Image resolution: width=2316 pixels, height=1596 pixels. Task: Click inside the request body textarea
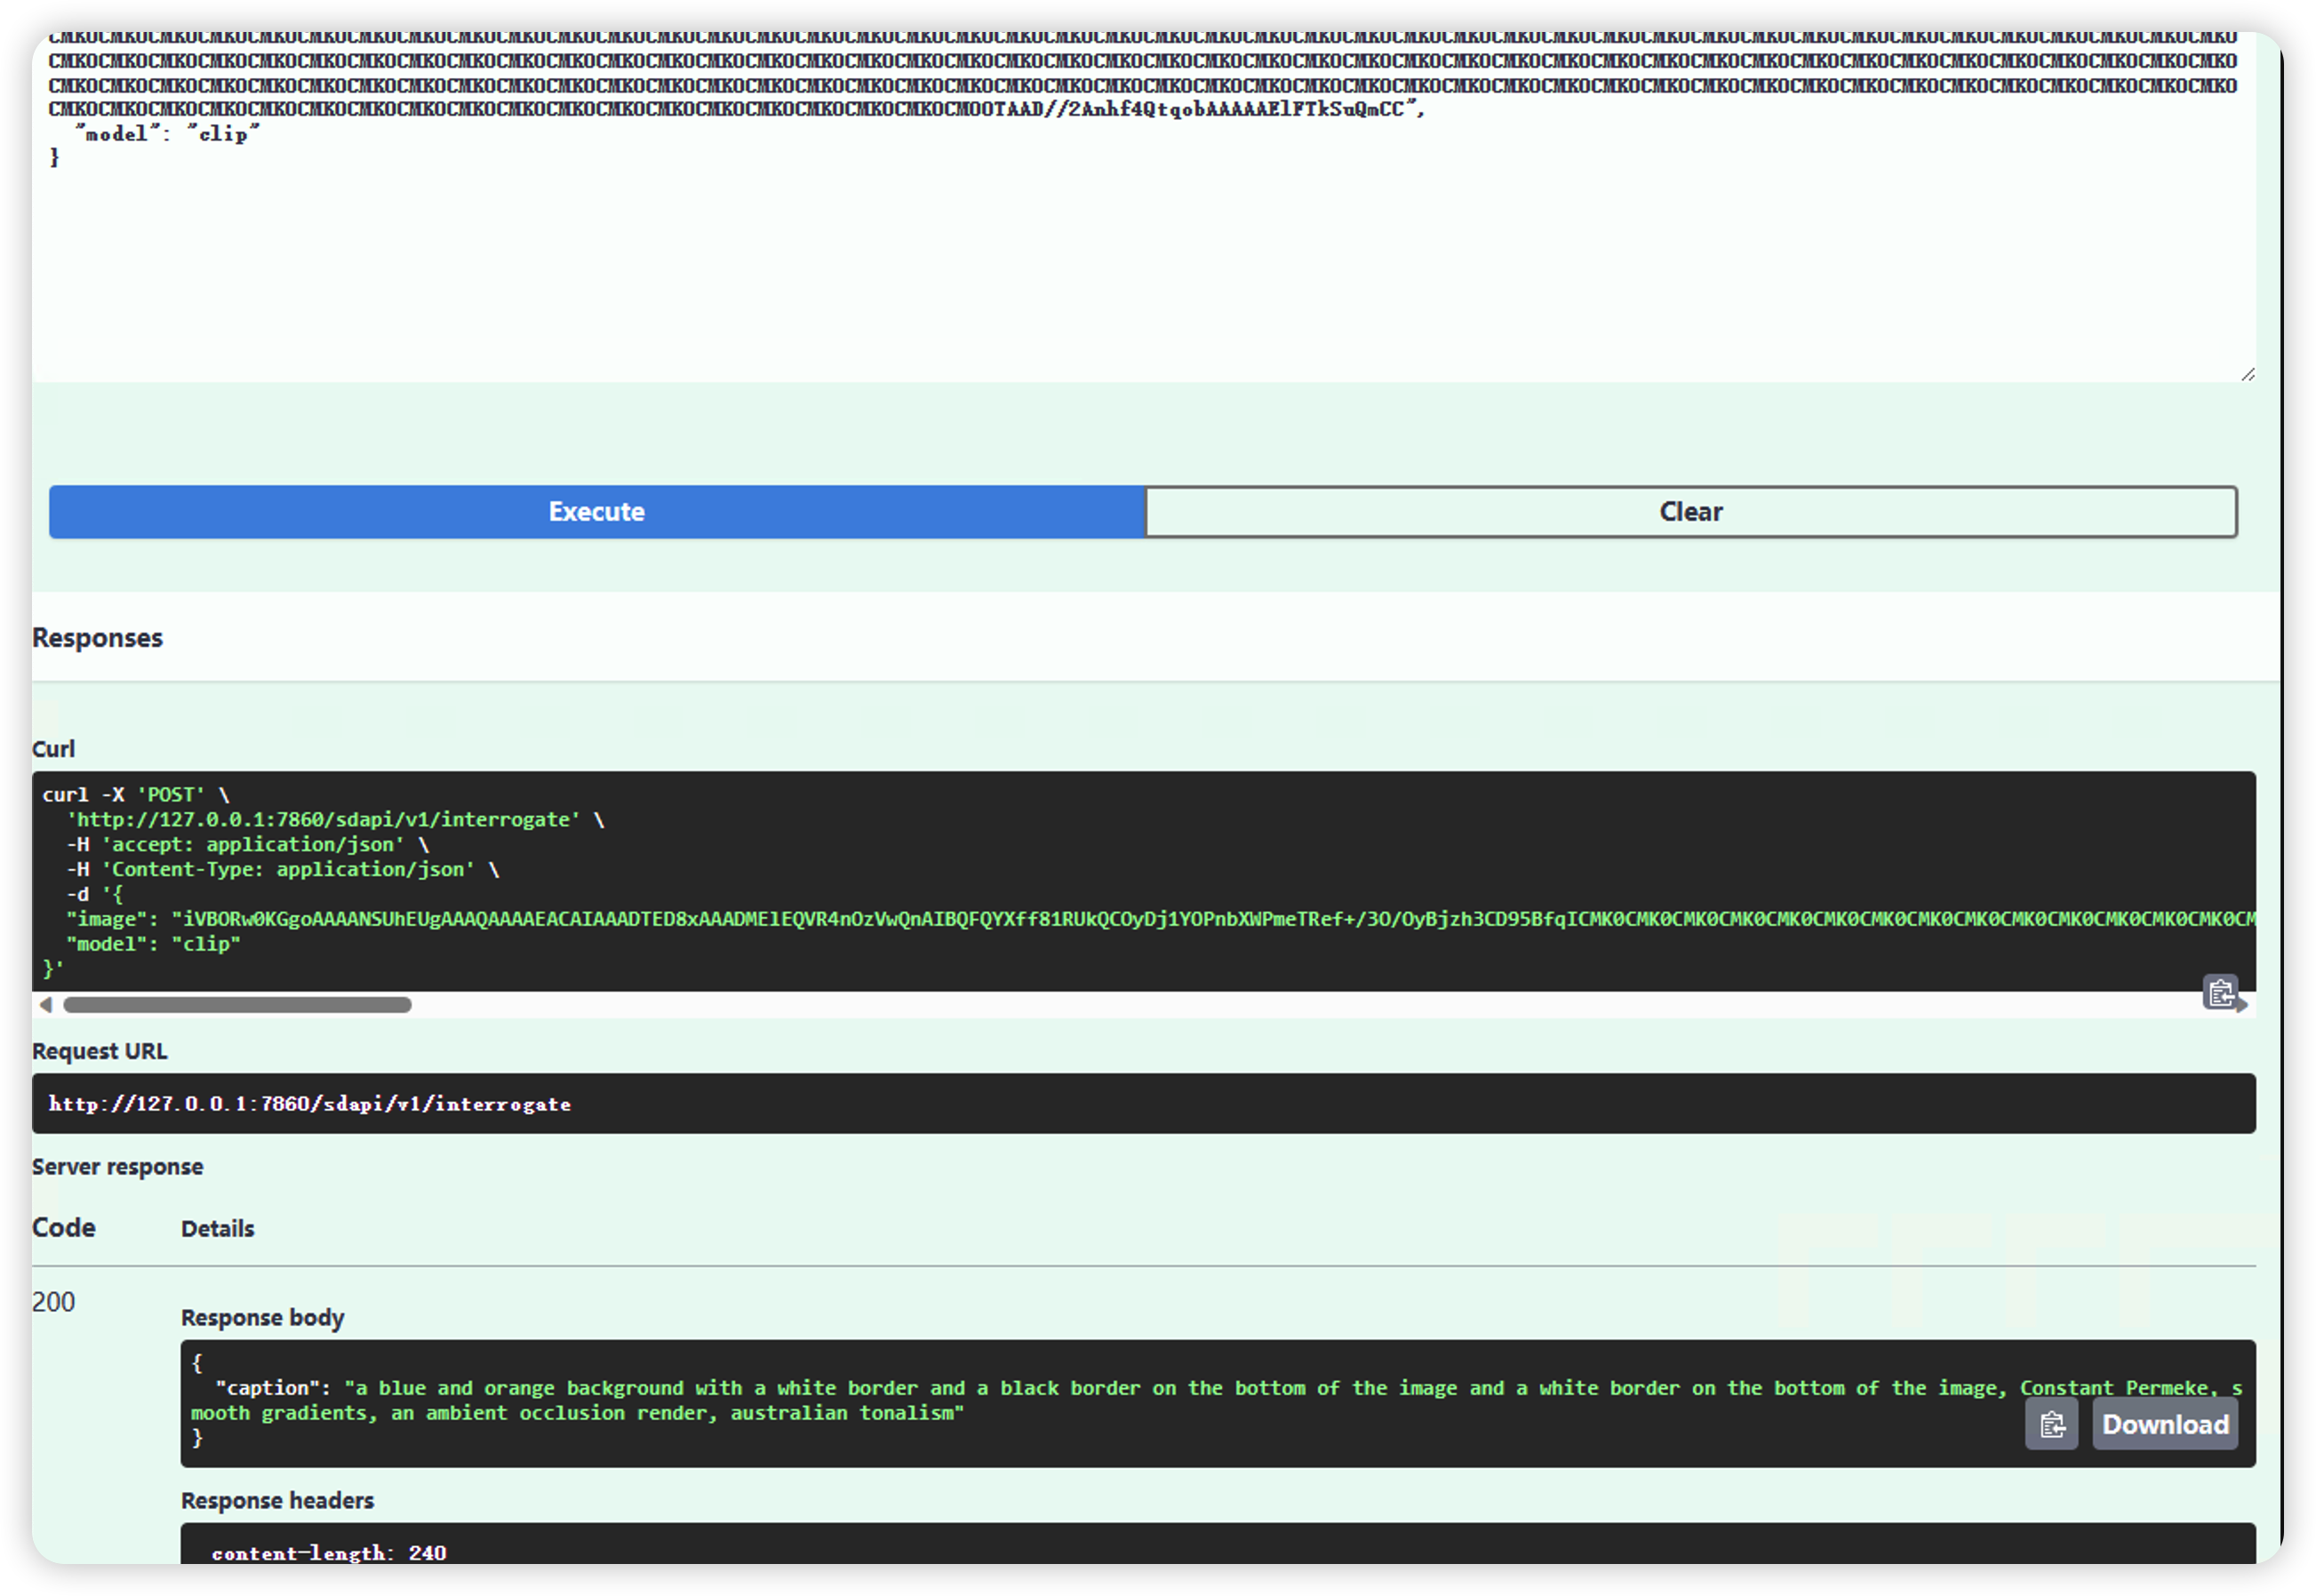(1140, 260)
